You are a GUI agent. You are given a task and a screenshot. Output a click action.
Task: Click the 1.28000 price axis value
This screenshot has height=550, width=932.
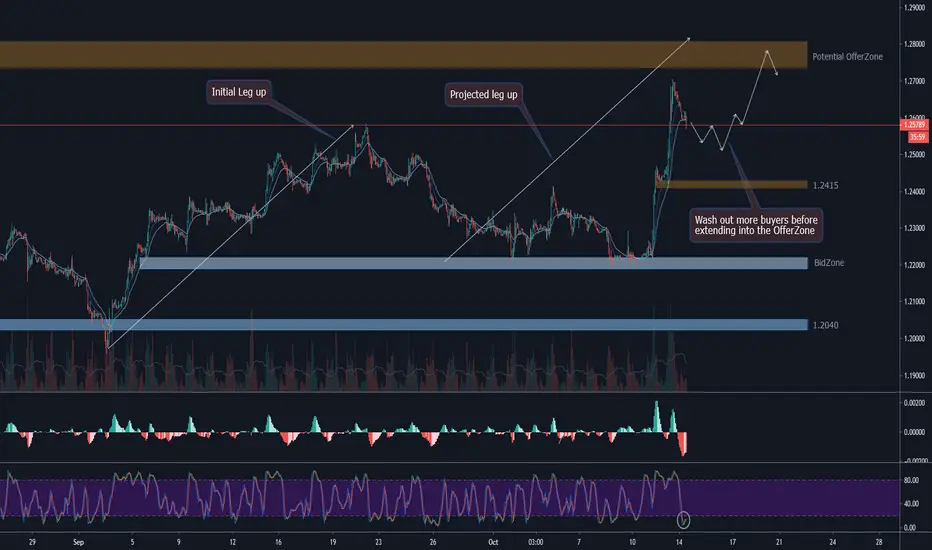coord(914,44)
